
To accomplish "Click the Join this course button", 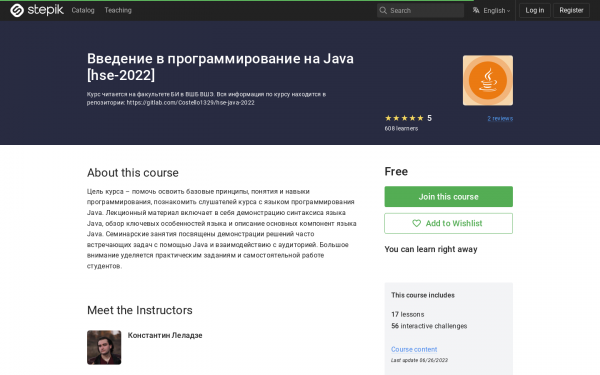I will pos(448,197).
